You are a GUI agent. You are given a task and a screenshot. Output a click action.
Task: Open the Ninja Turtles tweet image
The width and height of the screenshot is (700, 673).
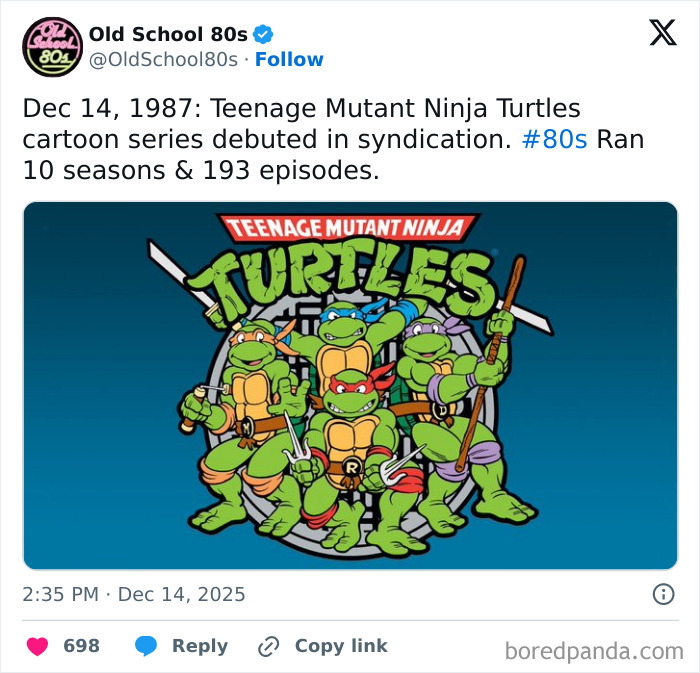(350, 385)
